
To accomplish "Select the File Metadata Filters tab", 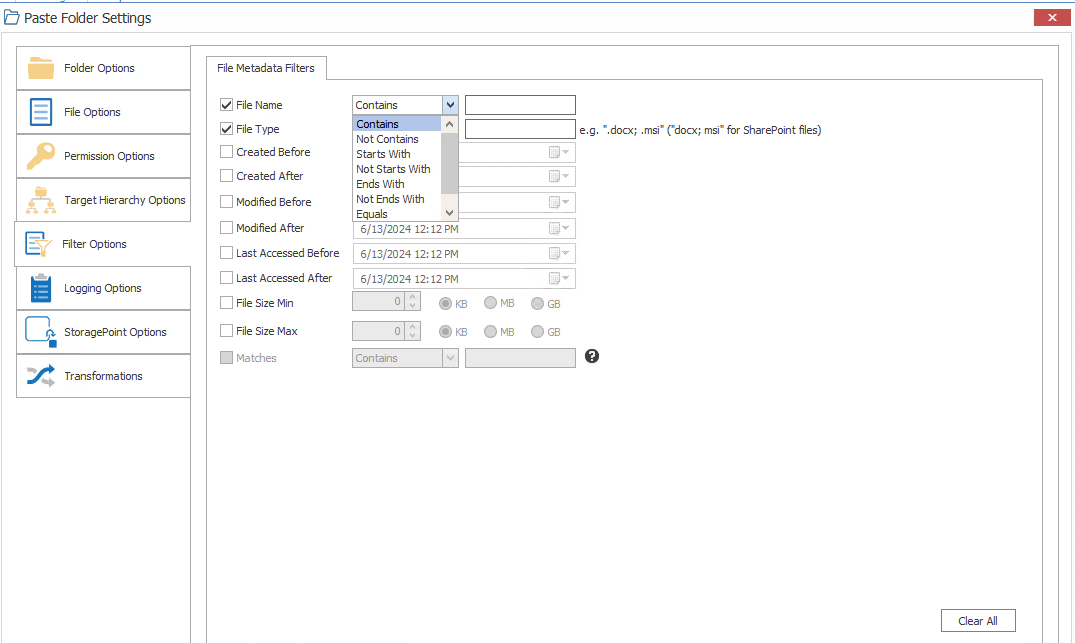I will 266,68.
